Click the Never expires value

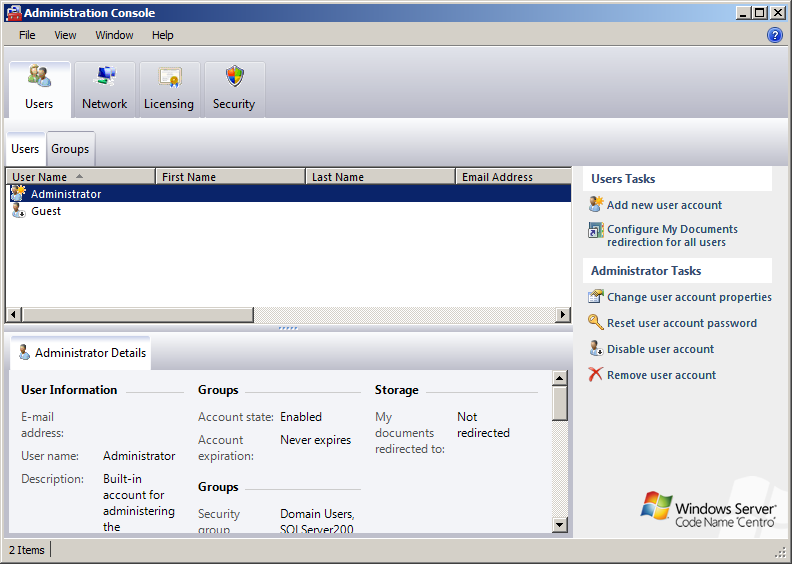click(316, 440)
